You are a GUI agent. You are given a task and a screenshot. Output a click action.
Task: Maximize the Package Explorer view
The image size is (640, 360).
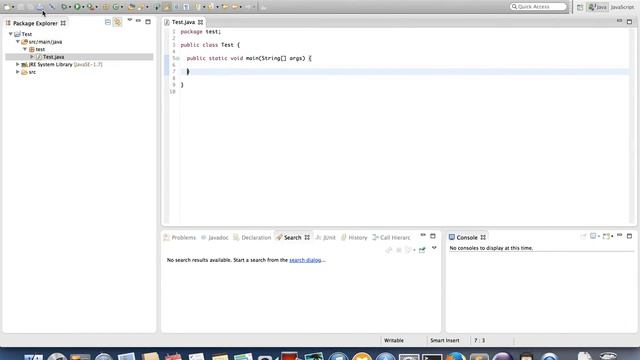coord(148,21)
